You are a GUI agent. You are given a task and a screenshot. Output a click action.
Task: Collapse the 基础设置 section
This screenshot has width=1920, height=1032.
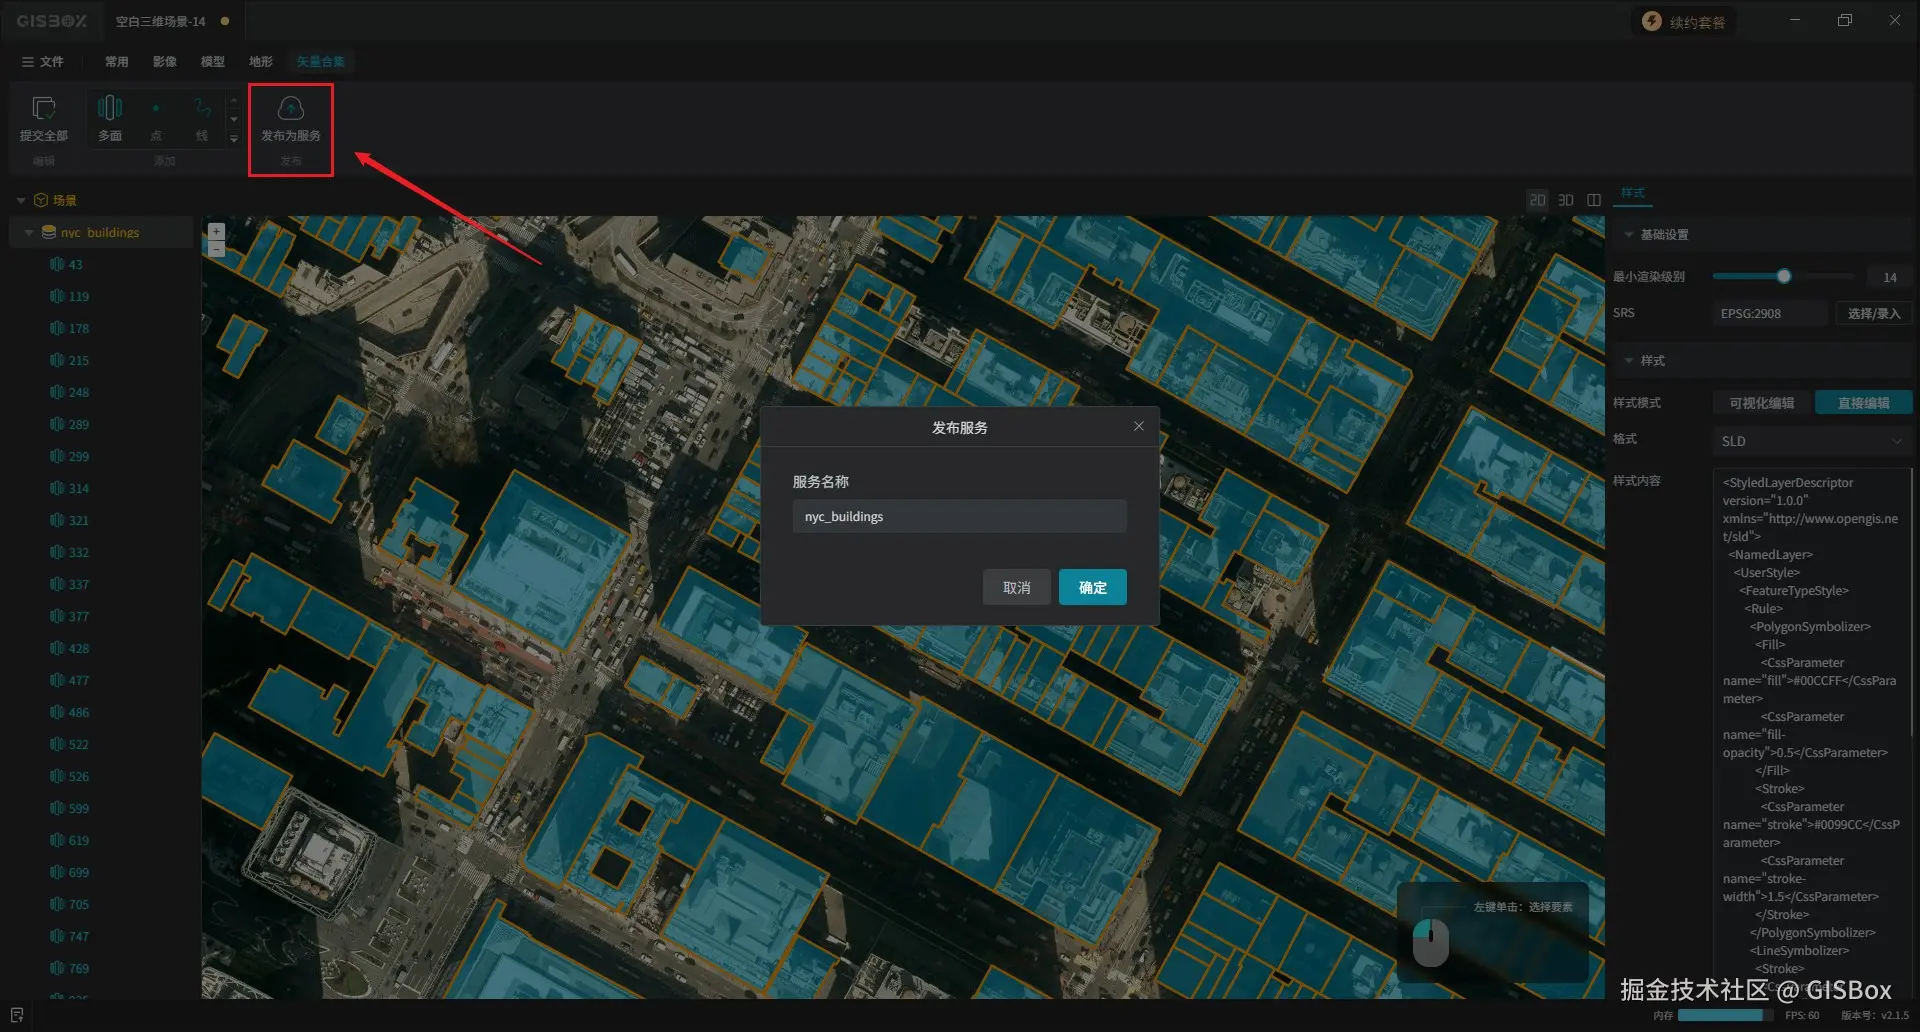1629,234
